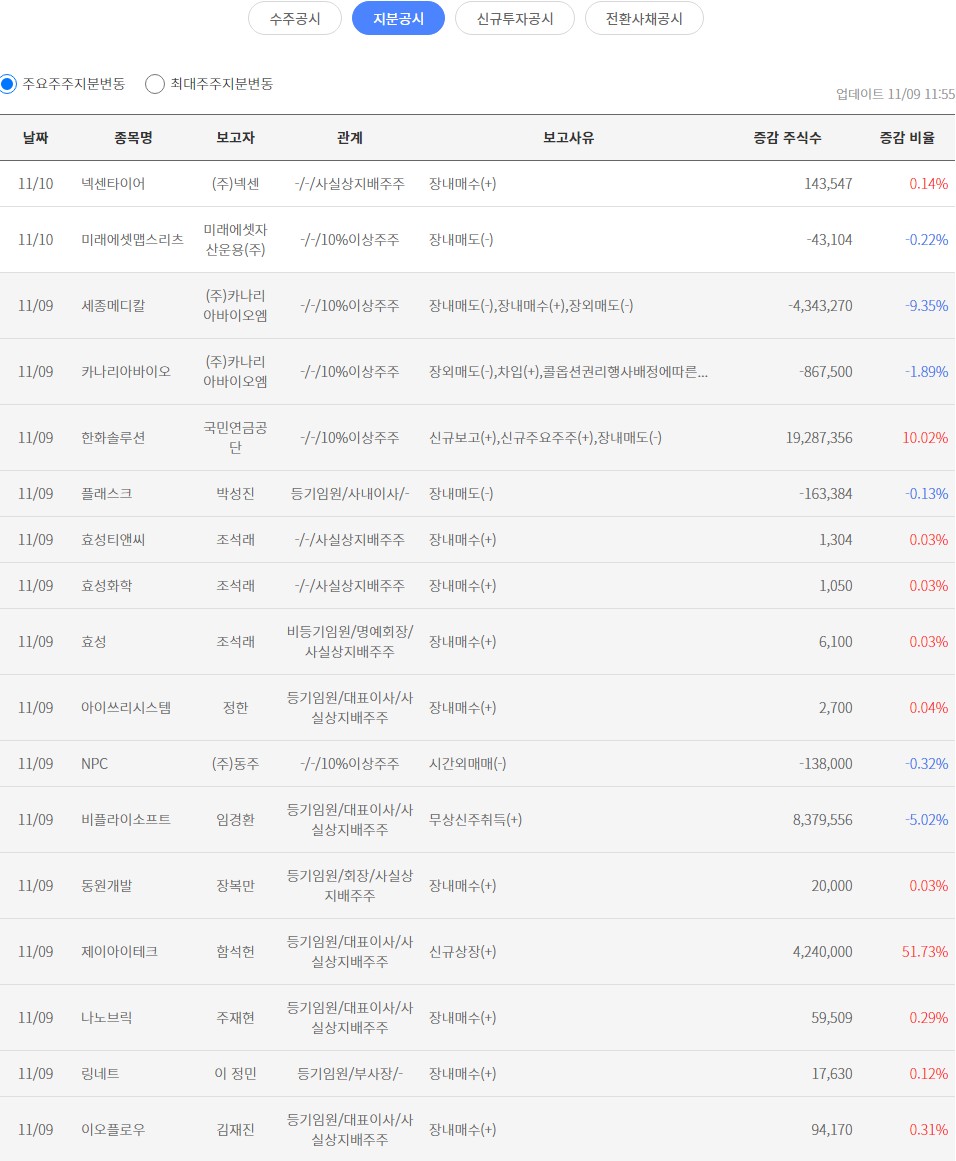
Task: Open the 카나리아바이오 stock entry
Action: coord(126,372)
